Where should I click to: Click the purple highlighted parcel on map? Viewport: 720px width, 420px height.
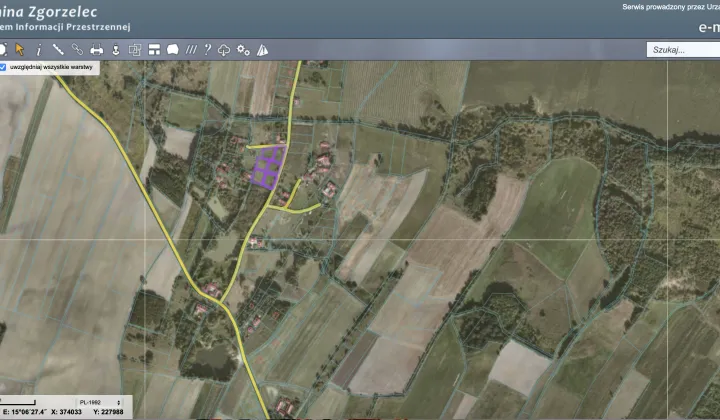point(268,168)
